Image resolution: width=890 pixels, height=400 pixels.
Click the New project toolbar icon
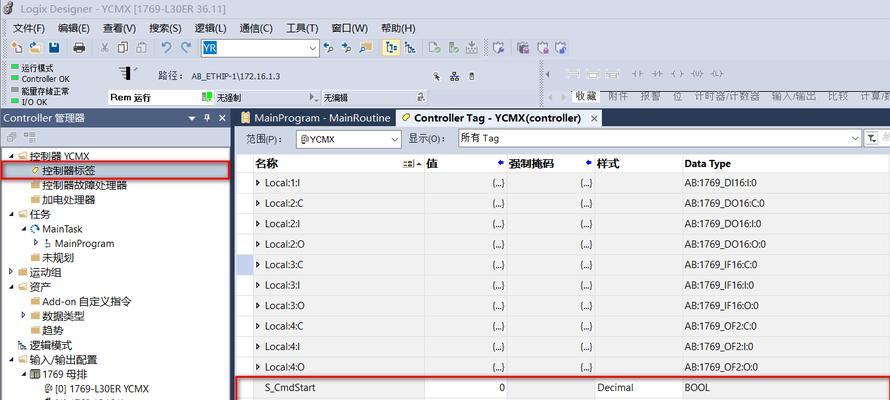pyautogui.click(x=17, y=48)
